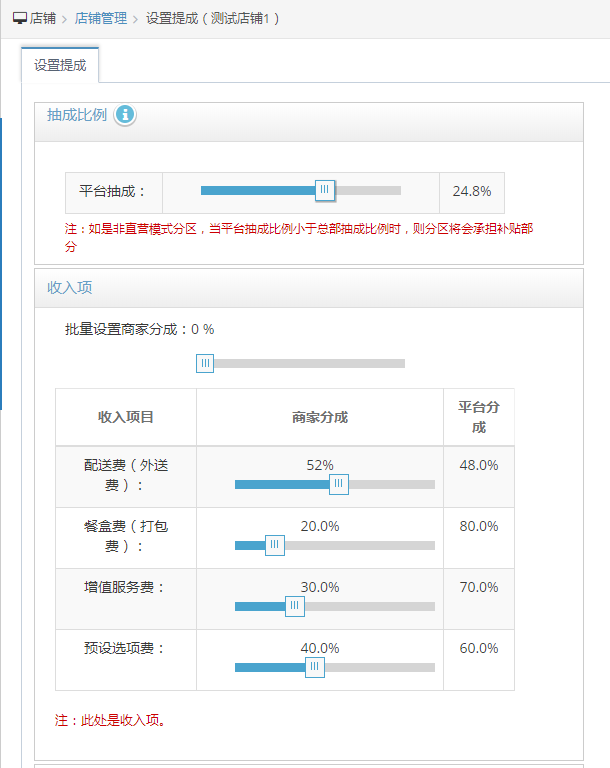Click the info icon beside 抽成比例
Image resolution: width=610 pixels, height=768 pixels.
coord(125,115)
